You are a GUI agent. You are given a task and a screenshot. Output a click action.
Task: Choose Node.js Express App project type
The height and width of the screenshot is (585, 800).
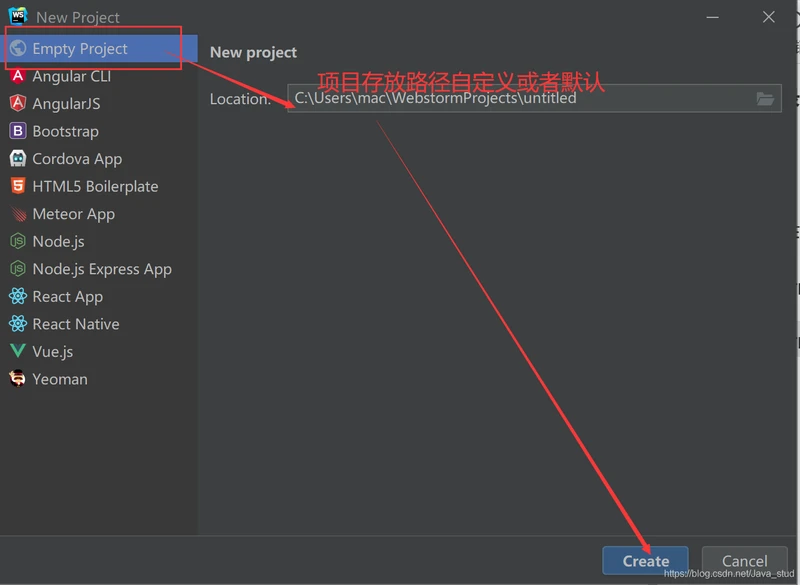click(101, 269)
